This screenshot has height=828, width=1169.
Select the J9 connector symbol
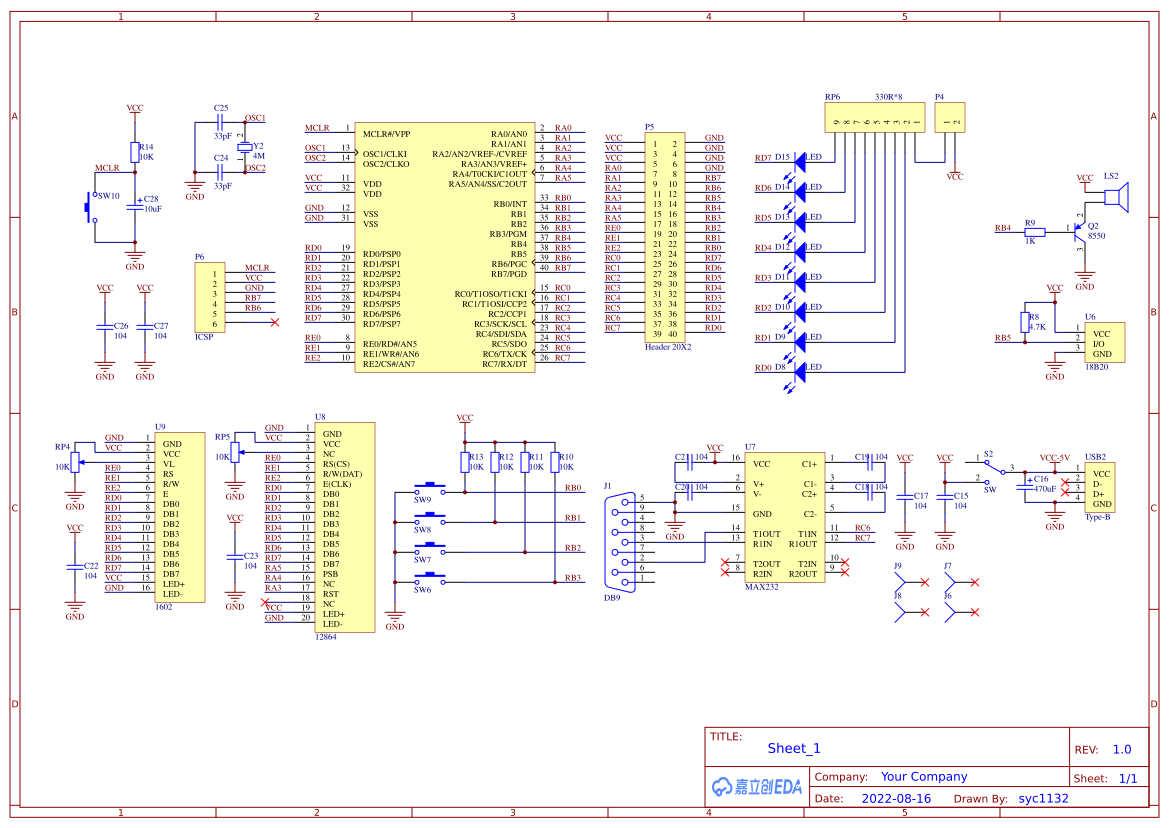(x=900, y=582)
